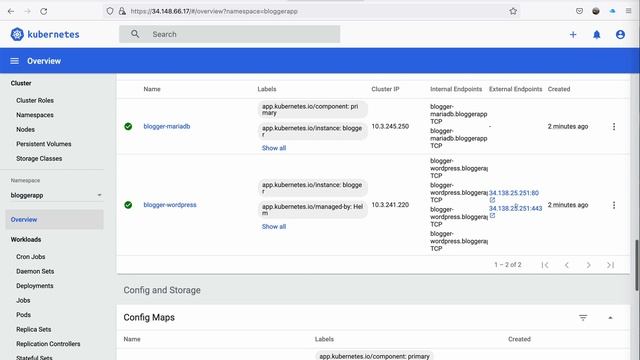Open Cron Jobs in sidebar
The image size is (640, 360).
(x=31, y=257)
